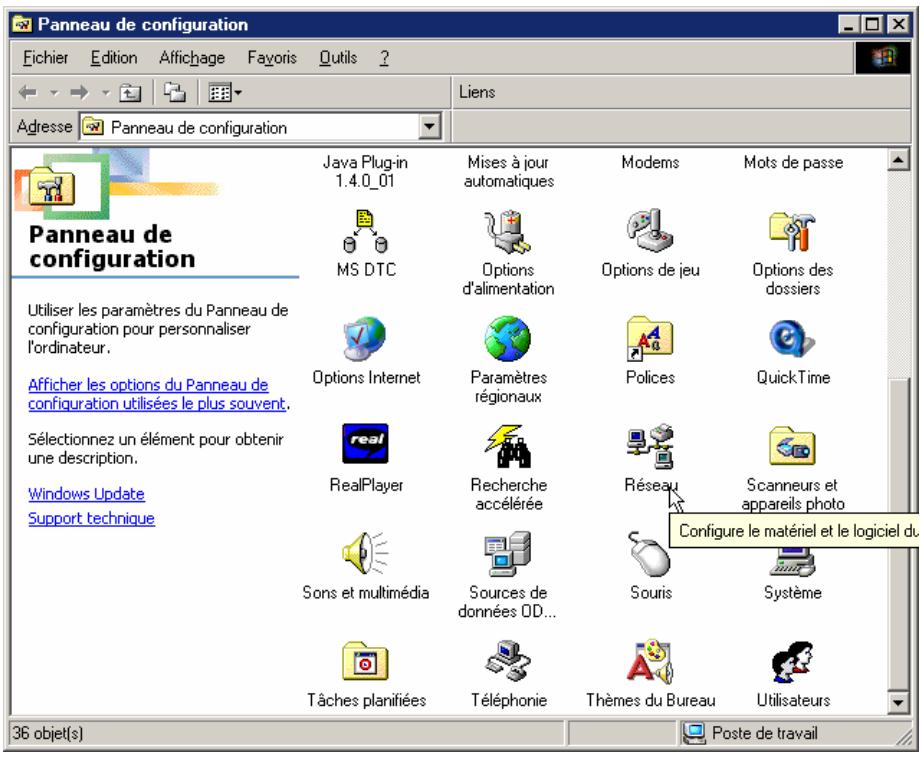Open the Options de jeu joystick icon
923x757 pixels.
650,231
